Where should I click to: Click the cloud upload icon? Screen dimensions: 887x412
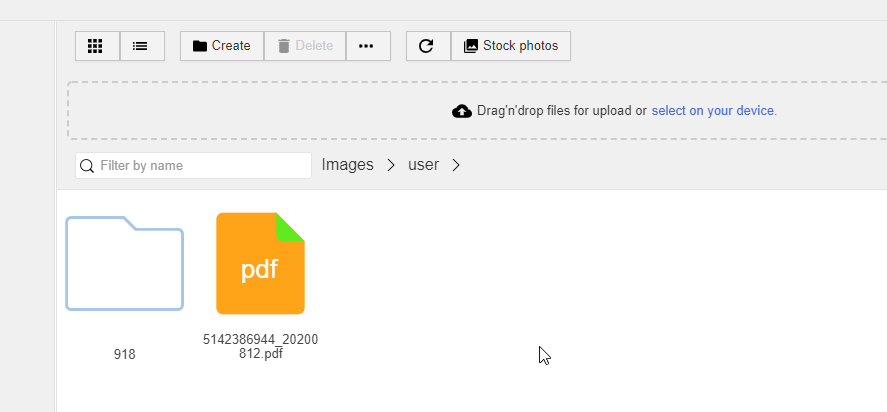[x=462, y=111]
